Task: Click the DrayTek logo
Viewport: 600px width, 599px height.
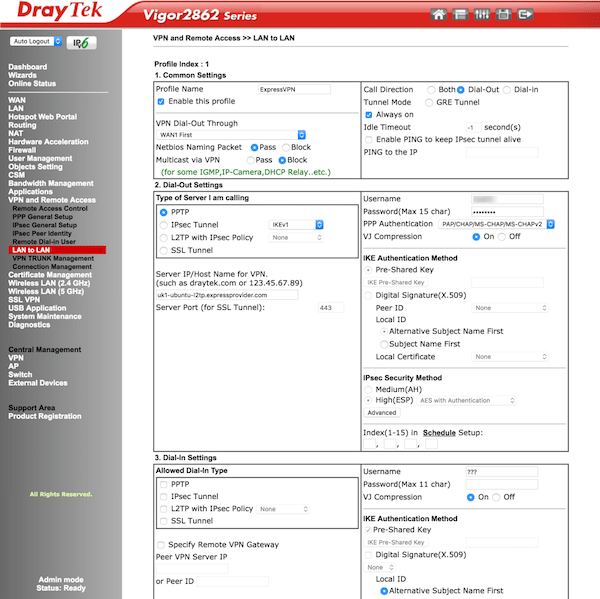Action: pos(59,11)
